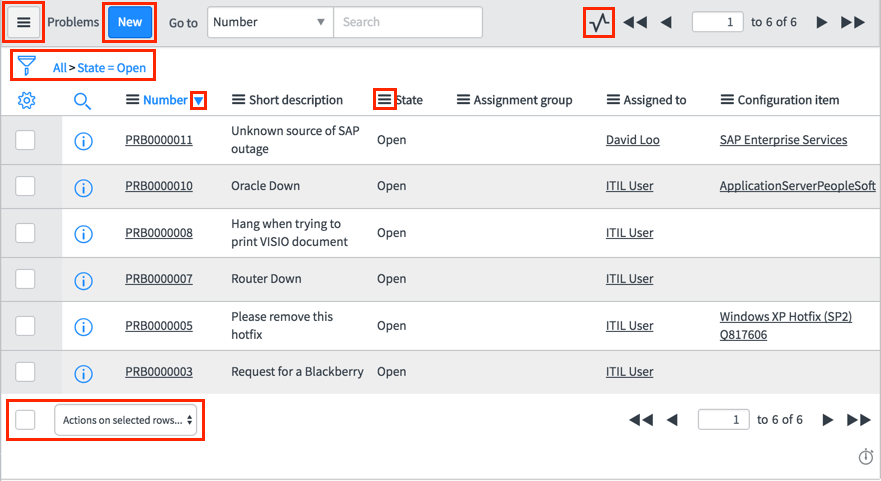Click the New button
This screenshot has height=481, width=881.
(x=130, y=22)
